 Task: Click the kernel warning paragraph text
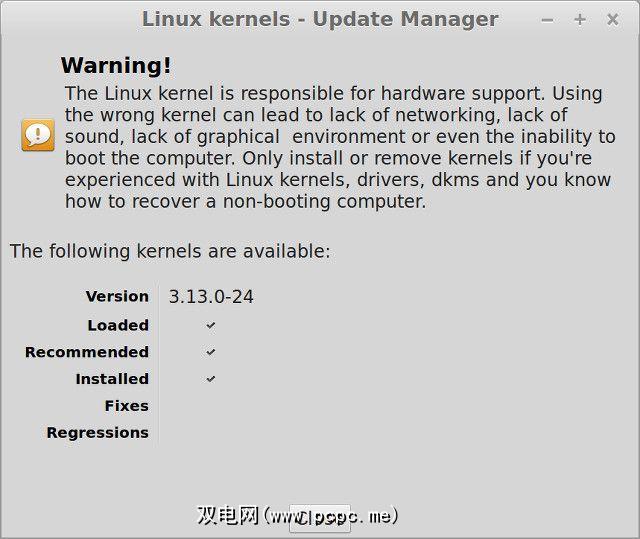[340, 147]
